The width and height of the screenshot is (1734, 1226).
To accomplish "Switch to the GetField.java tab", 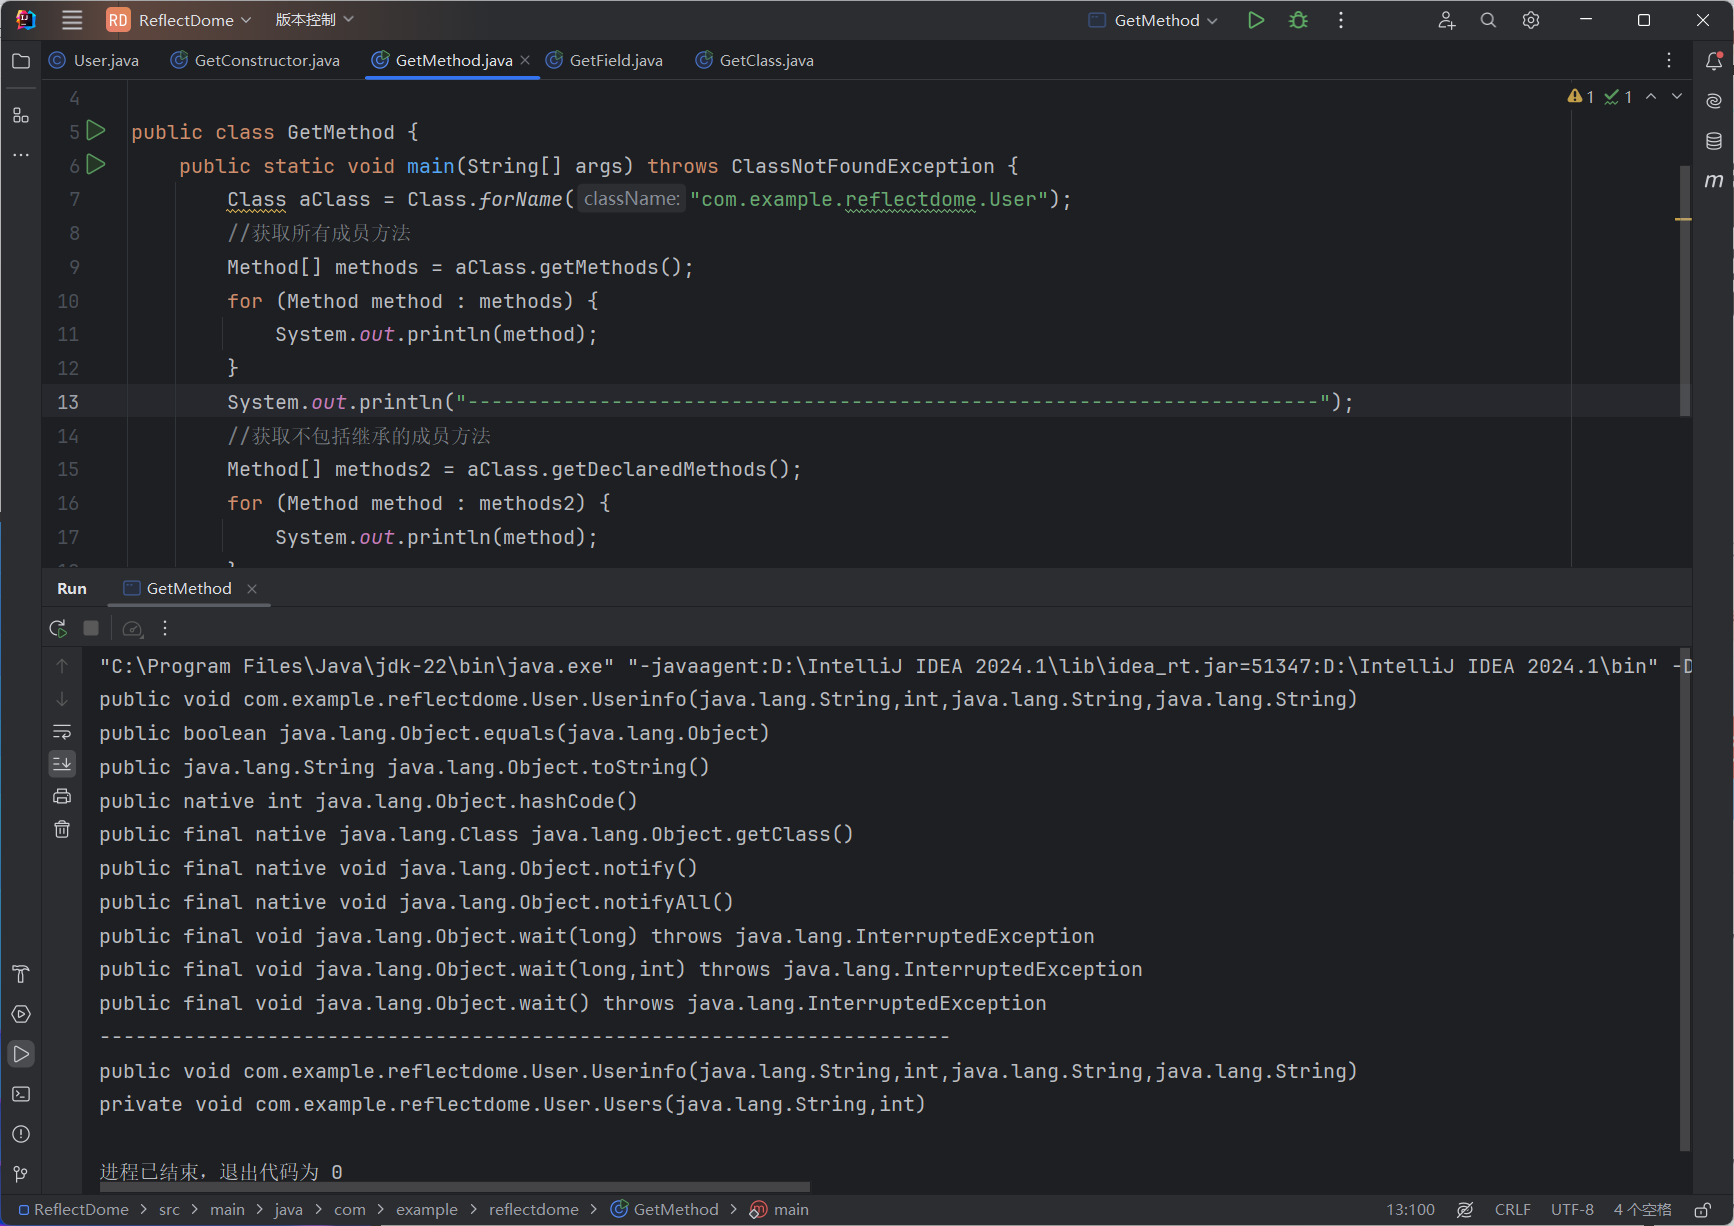I will click(615, 61).
